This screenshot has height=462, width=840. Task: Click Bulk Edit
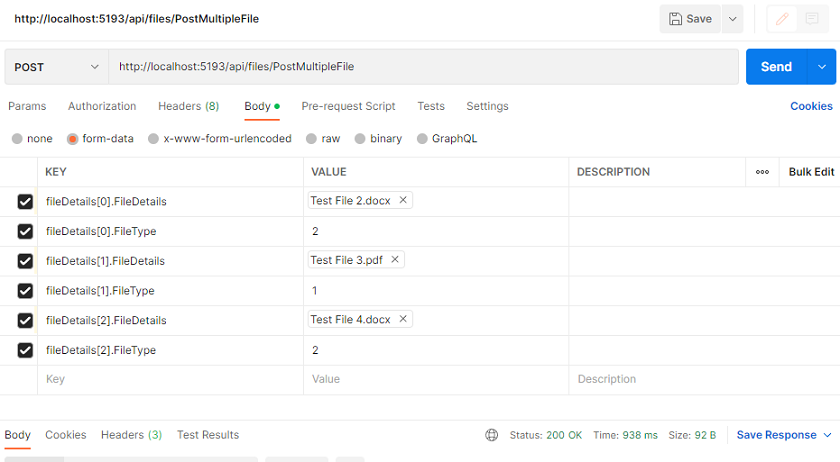pyautogui.click(x=811, y=172)
